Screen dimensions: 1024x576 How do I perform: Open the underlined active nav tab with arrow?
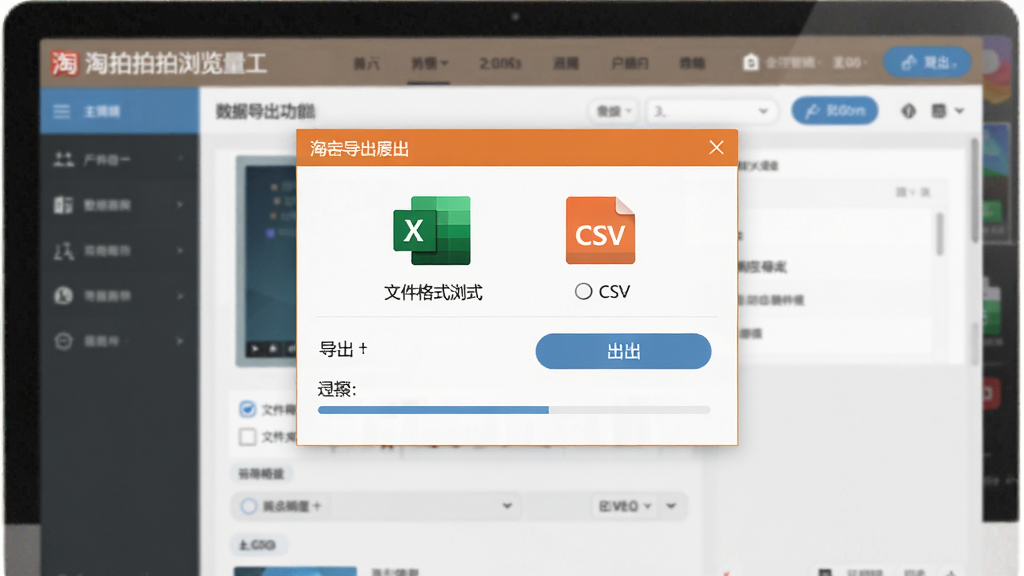point(429,63)
